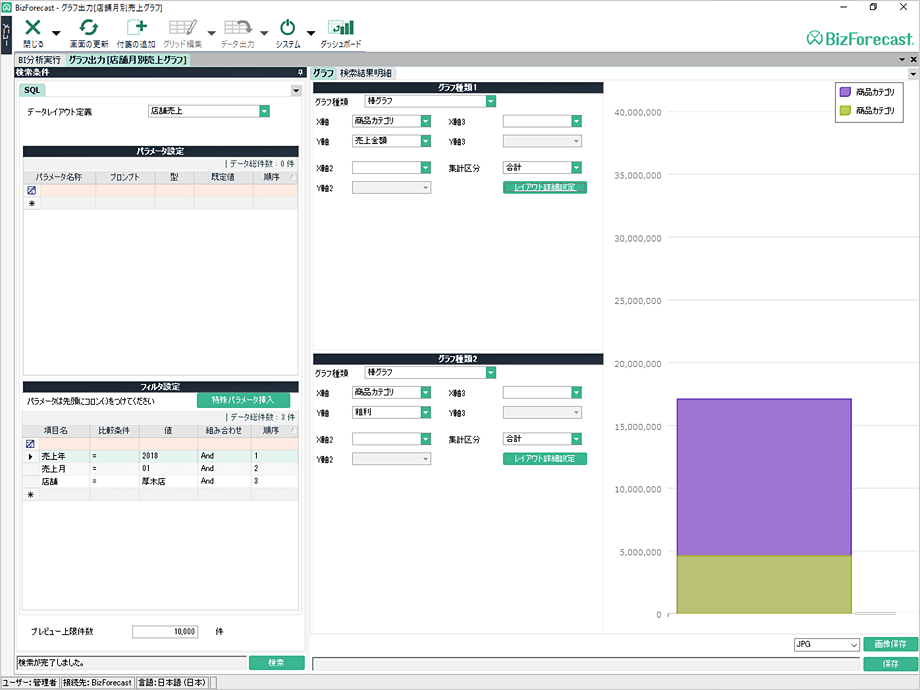Click the new-row asterisk in パラメータ設定 grid
Image resolution: width=920 pixels, height=690 pixels.
click(32, 204)
